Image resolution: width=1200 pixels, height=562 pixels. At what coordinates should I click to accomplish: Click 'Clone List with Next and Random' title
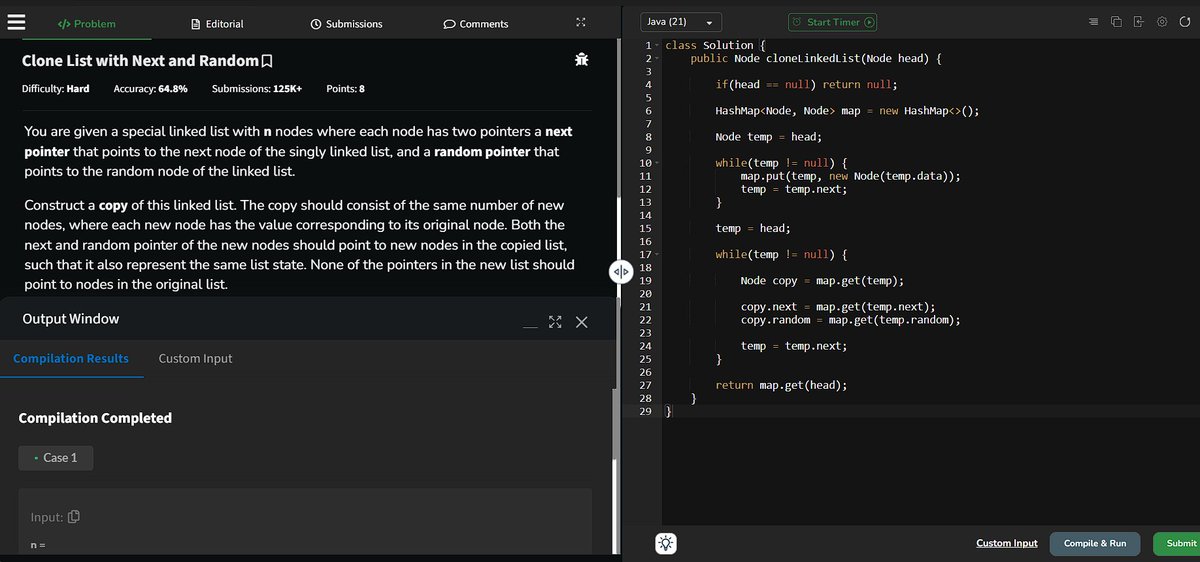(139, 61)
